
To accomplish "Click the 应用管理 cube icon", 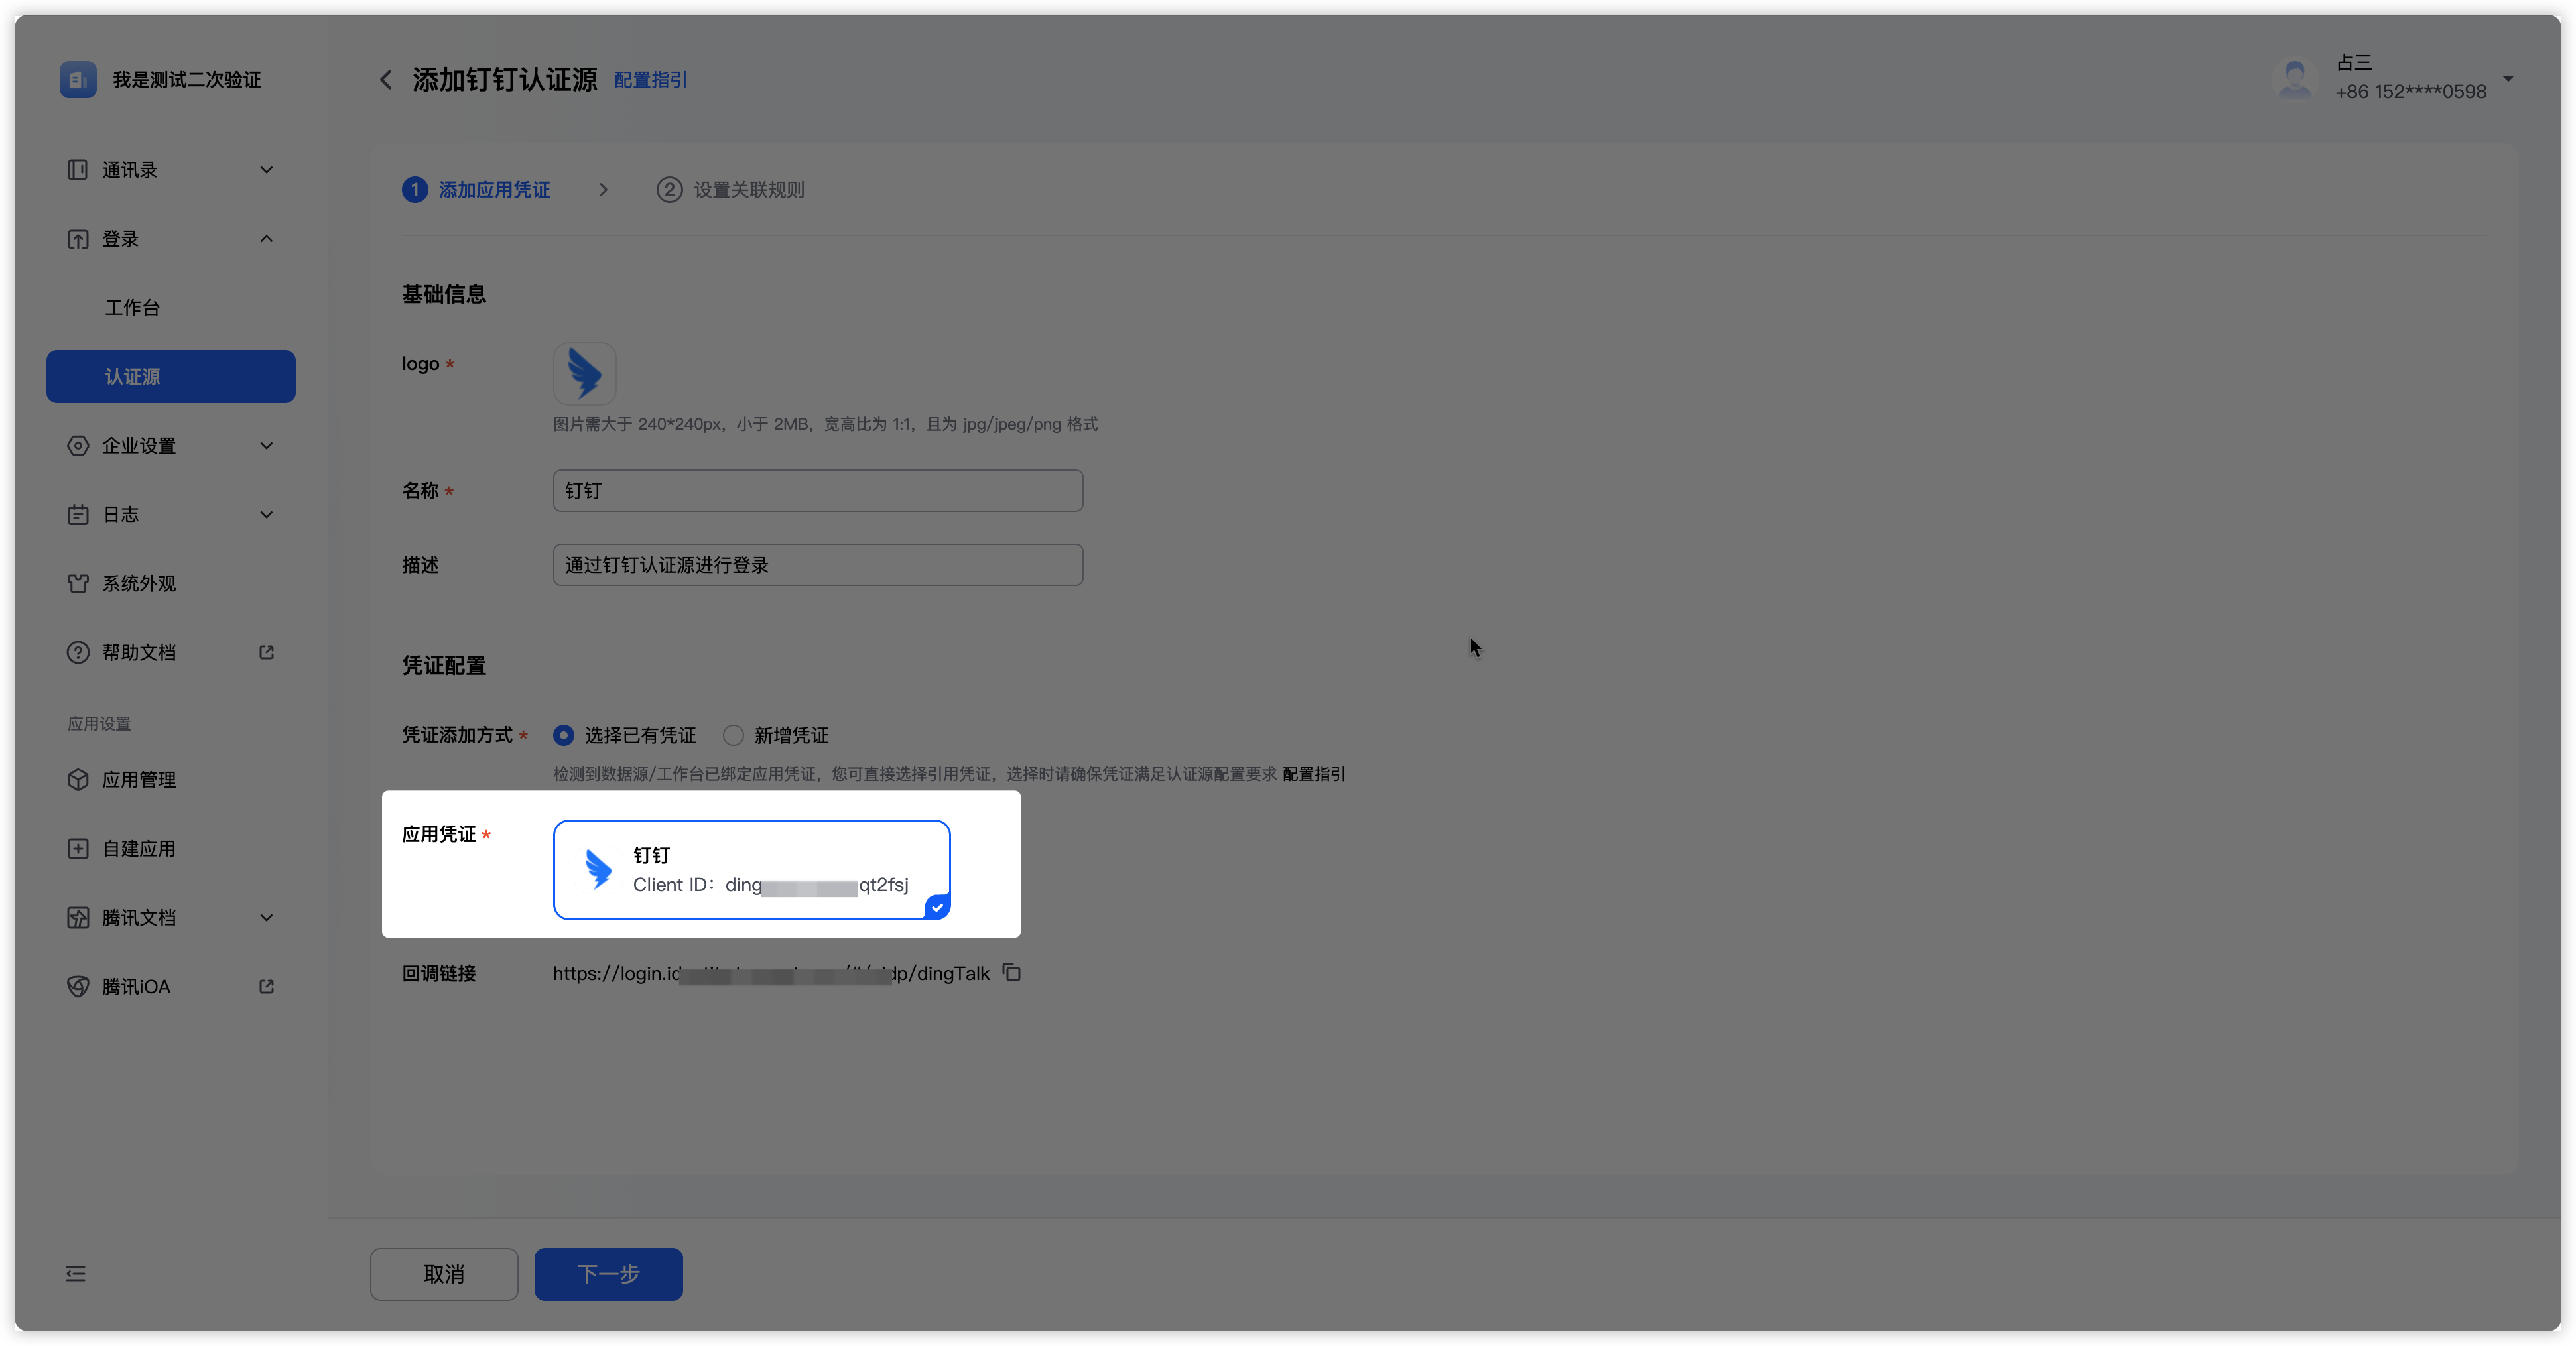I will 78,780.
